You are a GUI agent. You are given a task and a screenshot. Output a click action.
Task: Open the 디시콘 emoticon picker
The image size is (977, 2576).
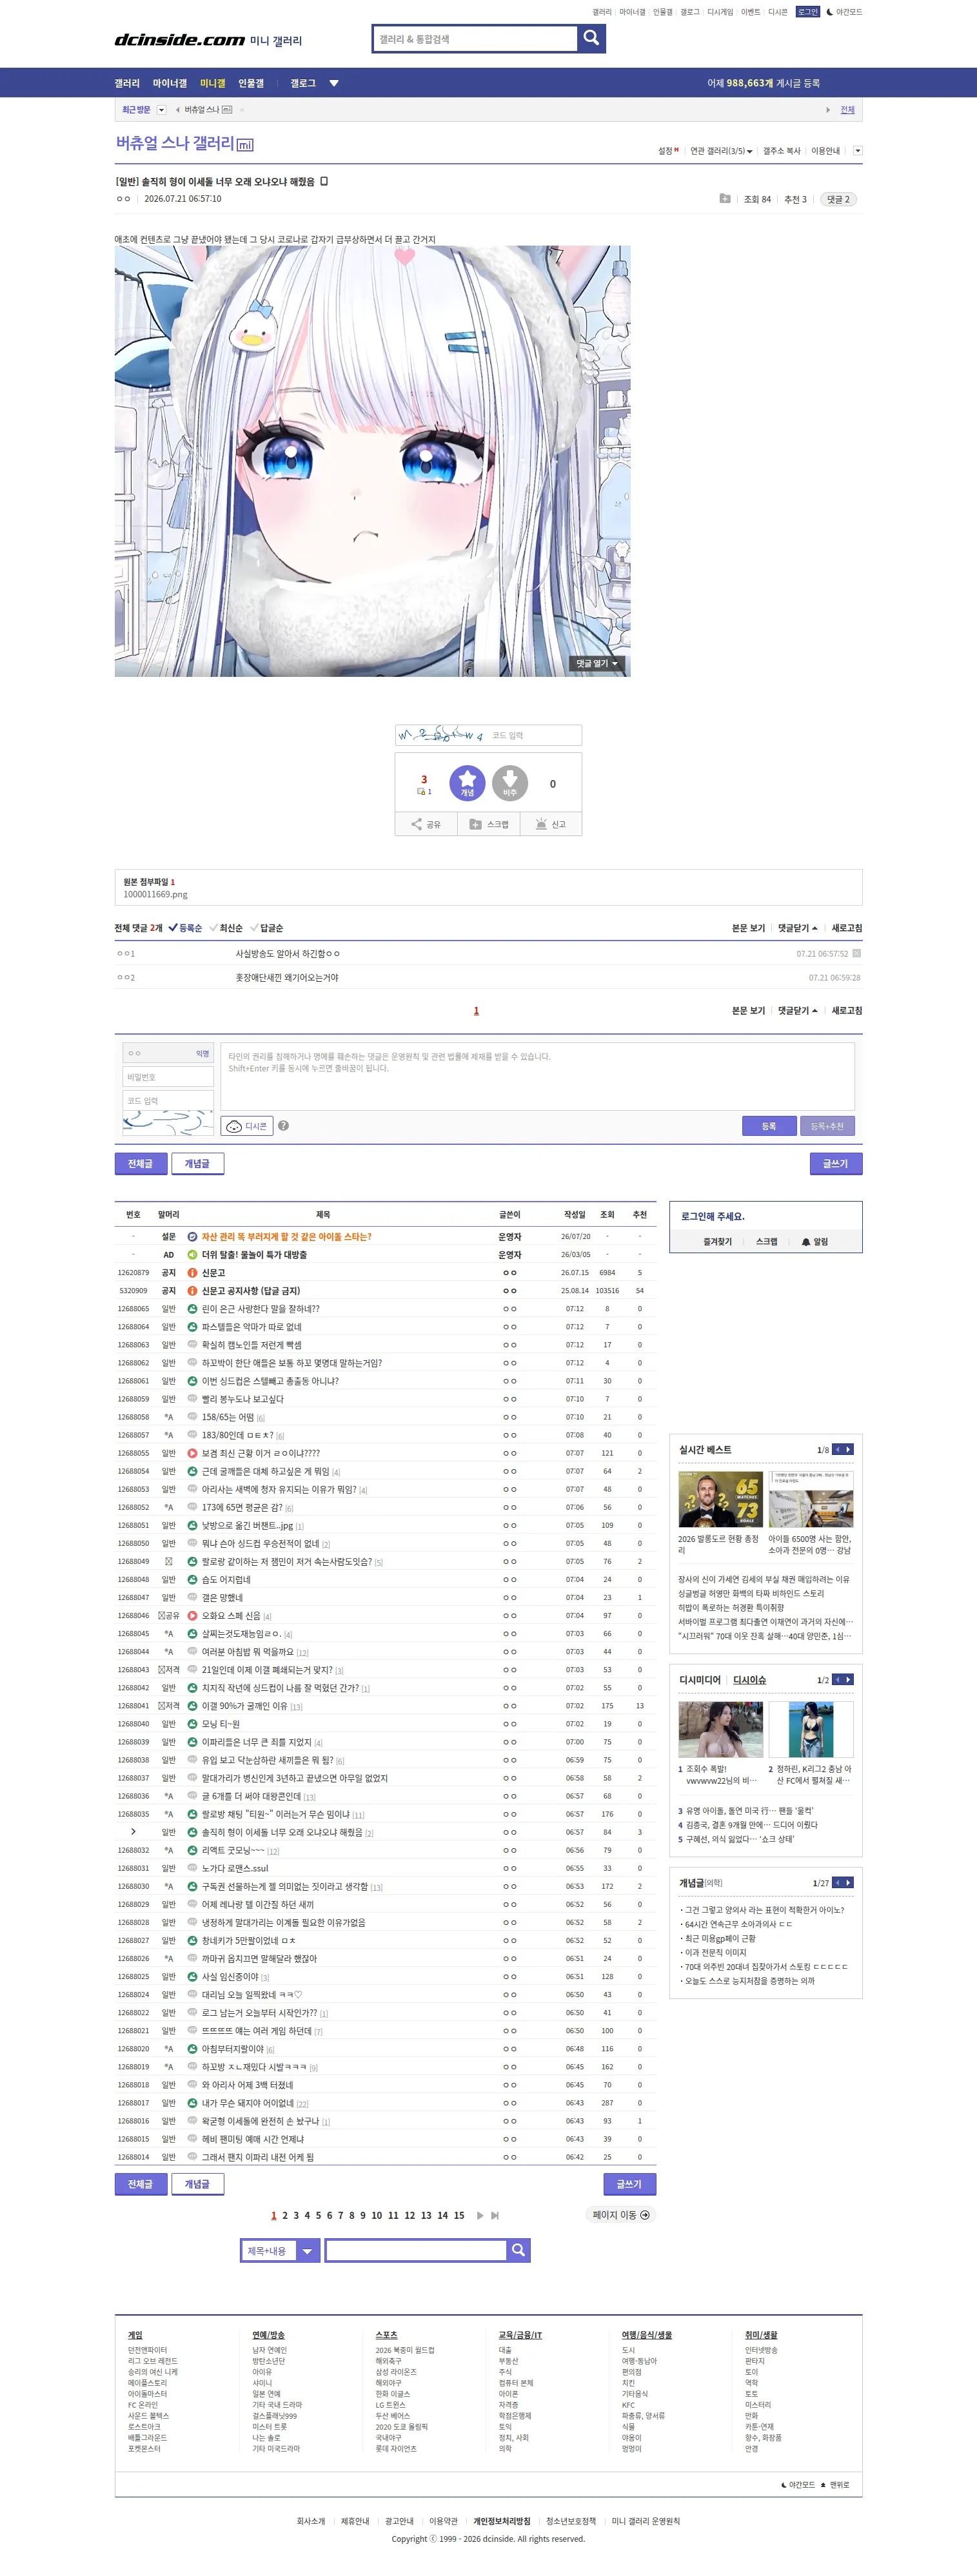[247, 1126]
